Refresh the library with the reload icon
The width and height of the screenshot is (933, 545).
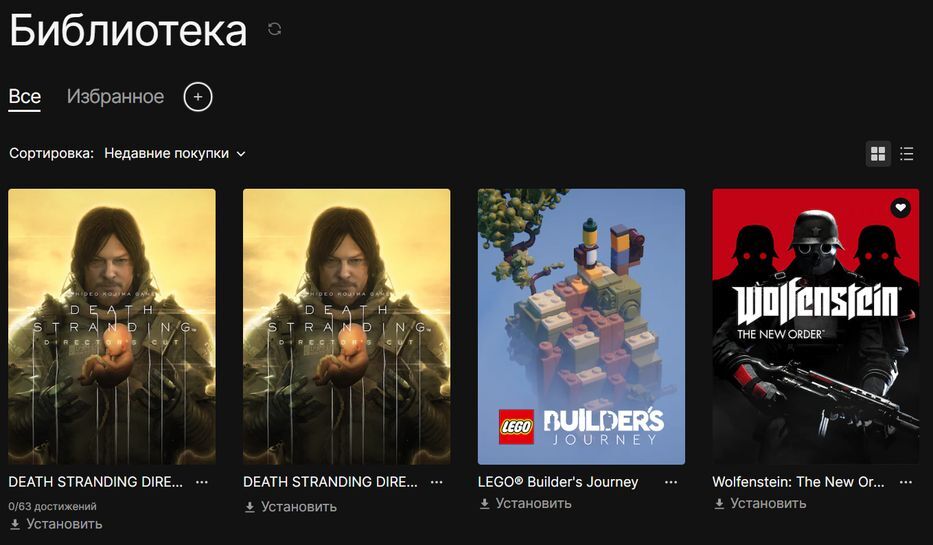click(x=274, y=29)
